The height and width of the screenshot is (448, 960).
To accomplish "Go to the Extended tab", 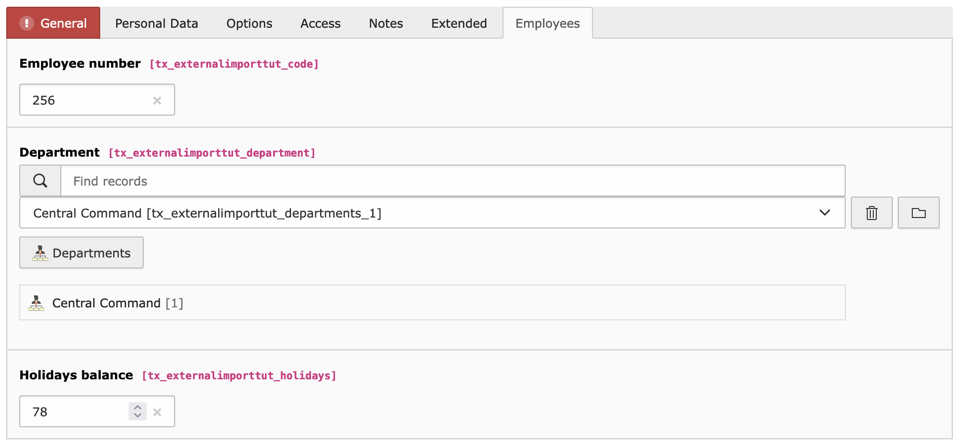I will point(459,23).
